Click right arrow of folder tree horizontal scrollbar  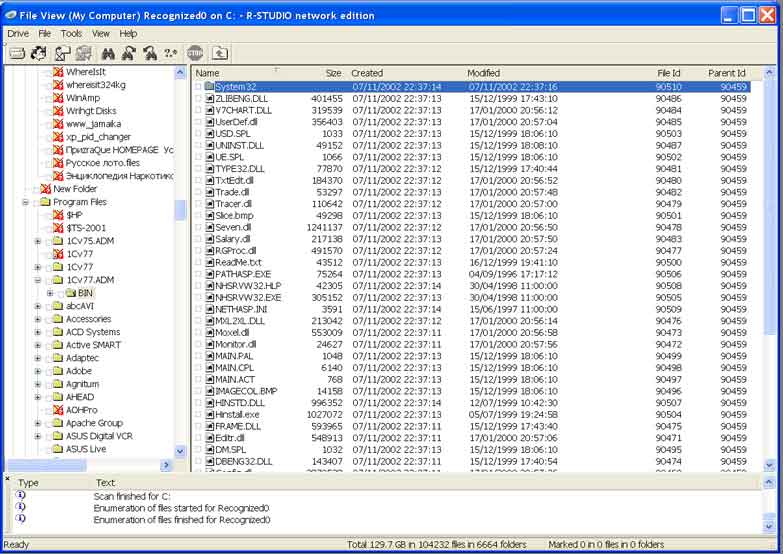166,465
